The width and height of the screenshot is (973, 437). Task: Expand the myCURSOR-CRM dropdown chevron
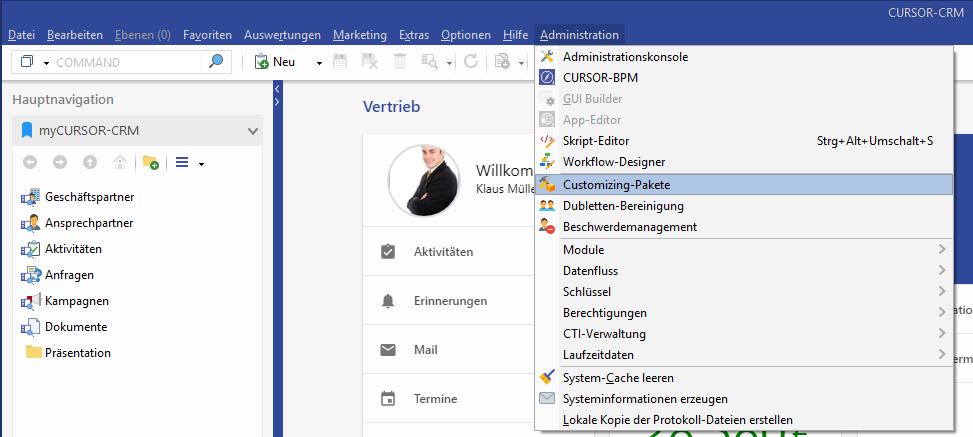pos(252,131)
